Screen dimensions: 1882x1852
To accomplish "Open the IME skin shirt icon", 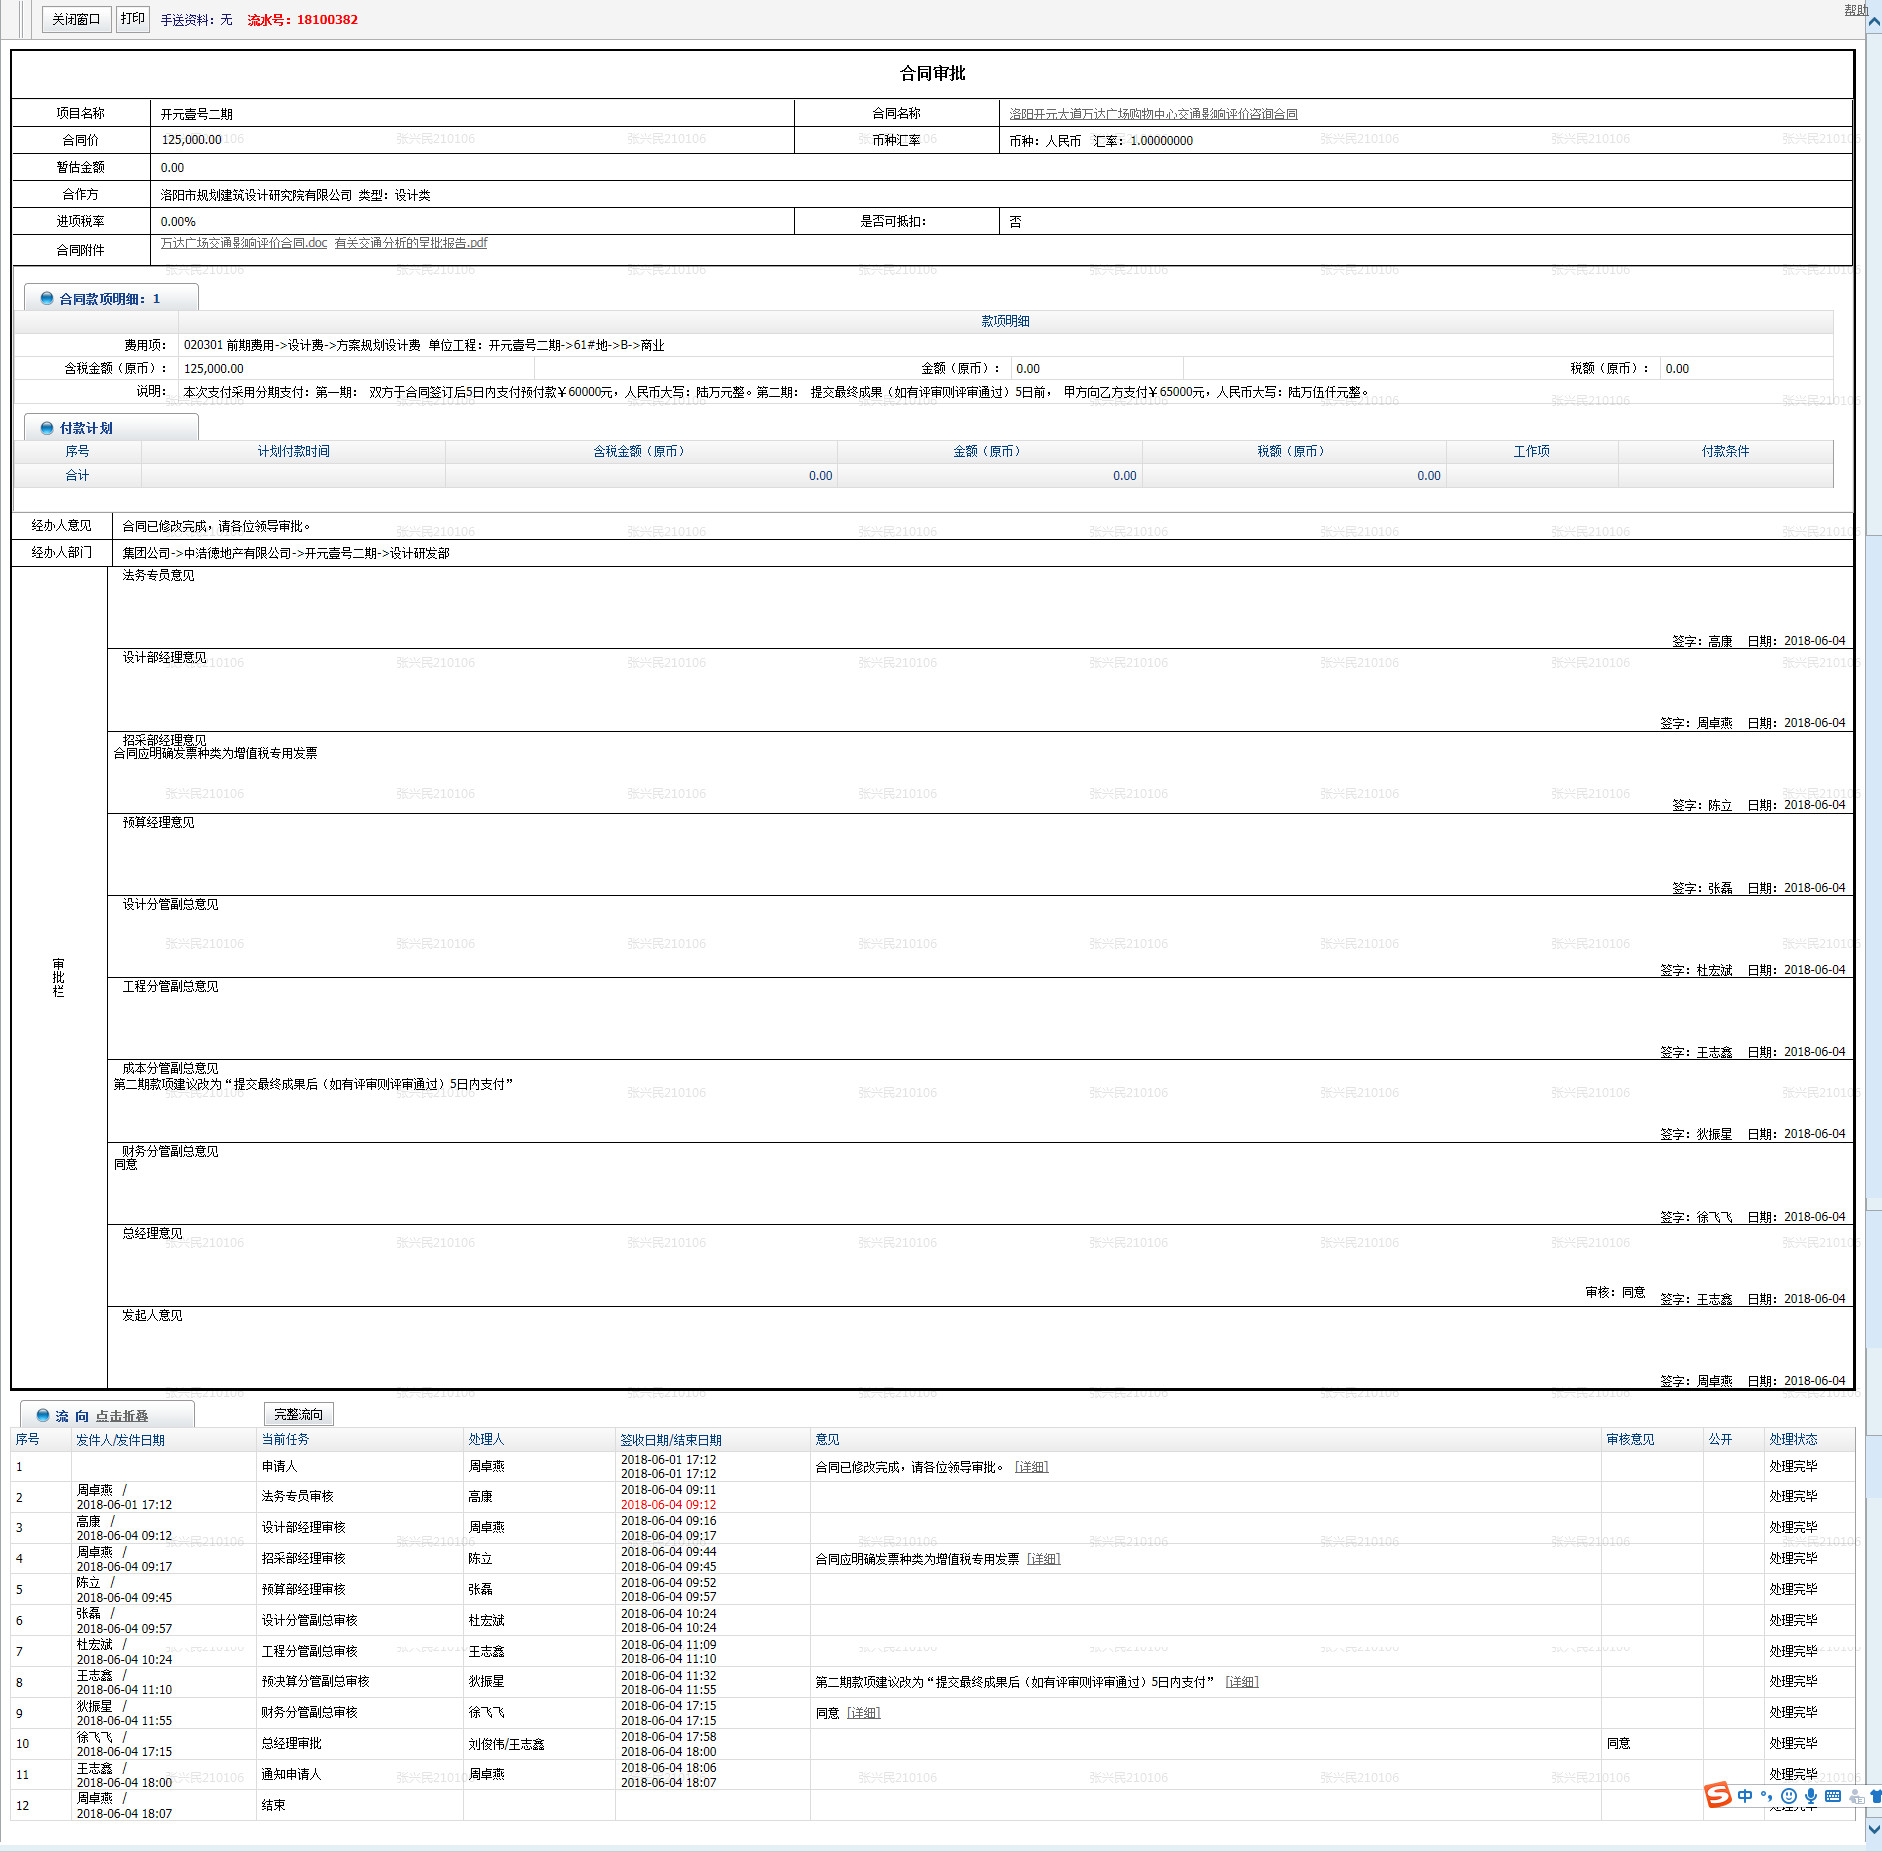I will coord(1875,1796).
